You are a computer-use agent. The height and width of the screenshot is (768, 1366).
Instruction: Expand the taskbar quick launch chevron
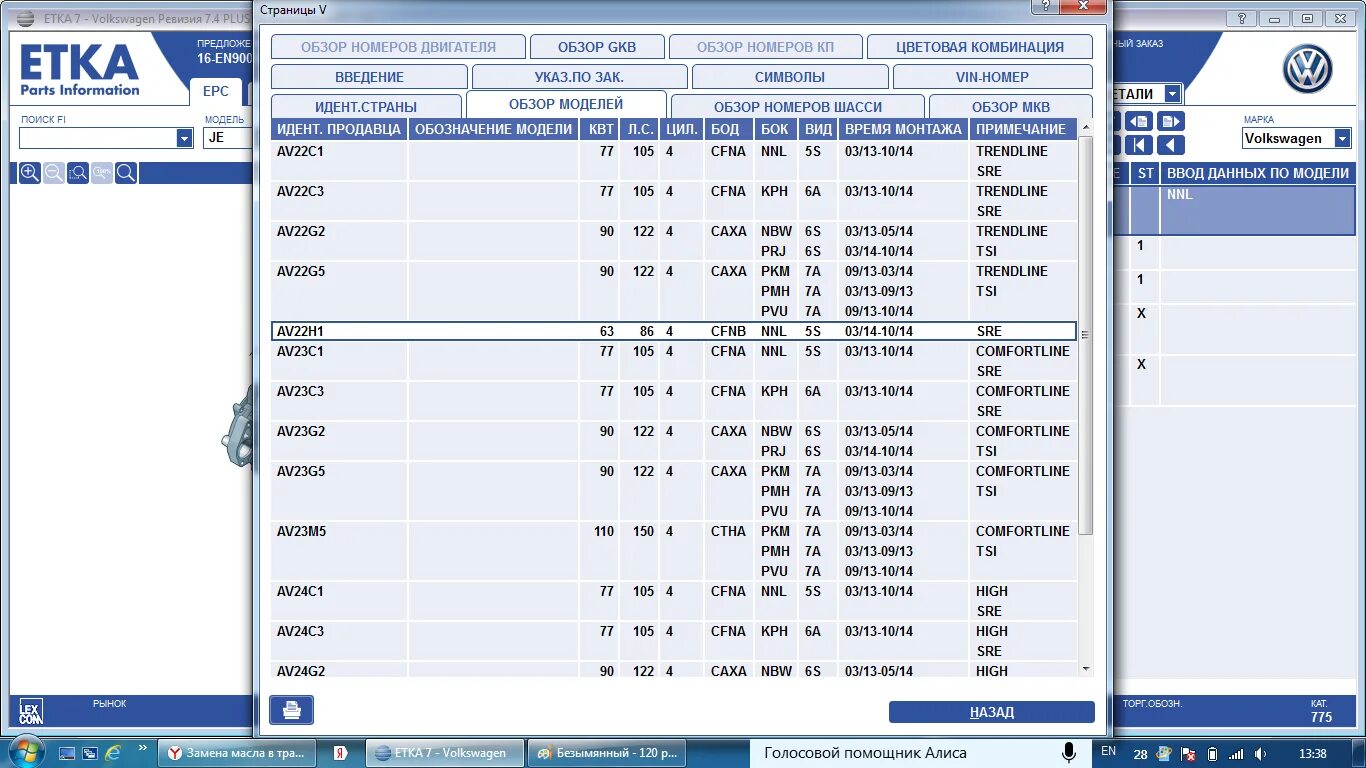(141, 746)
